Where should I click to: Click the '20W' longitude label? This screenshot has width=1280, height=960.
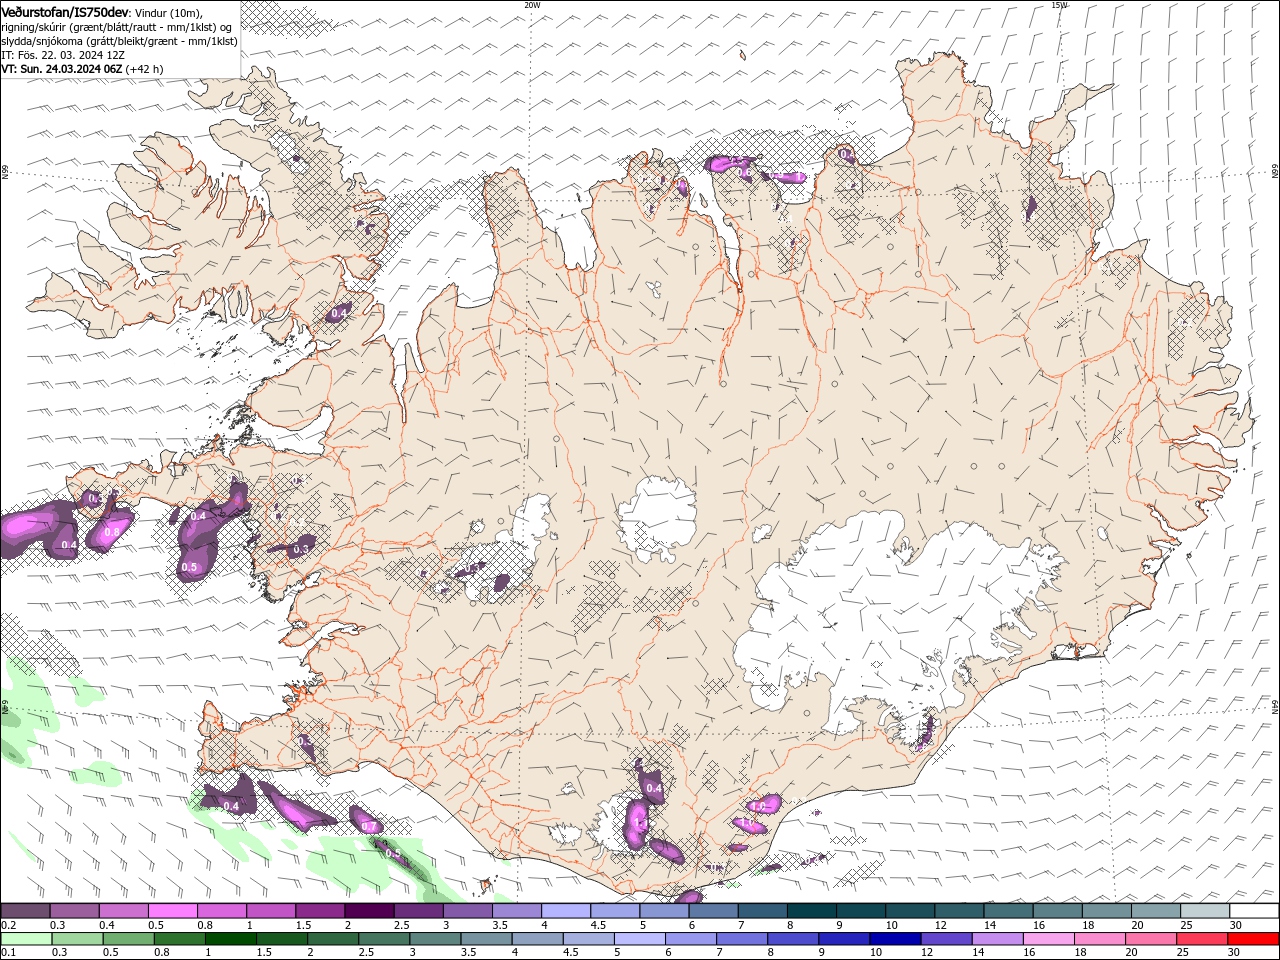532,5
